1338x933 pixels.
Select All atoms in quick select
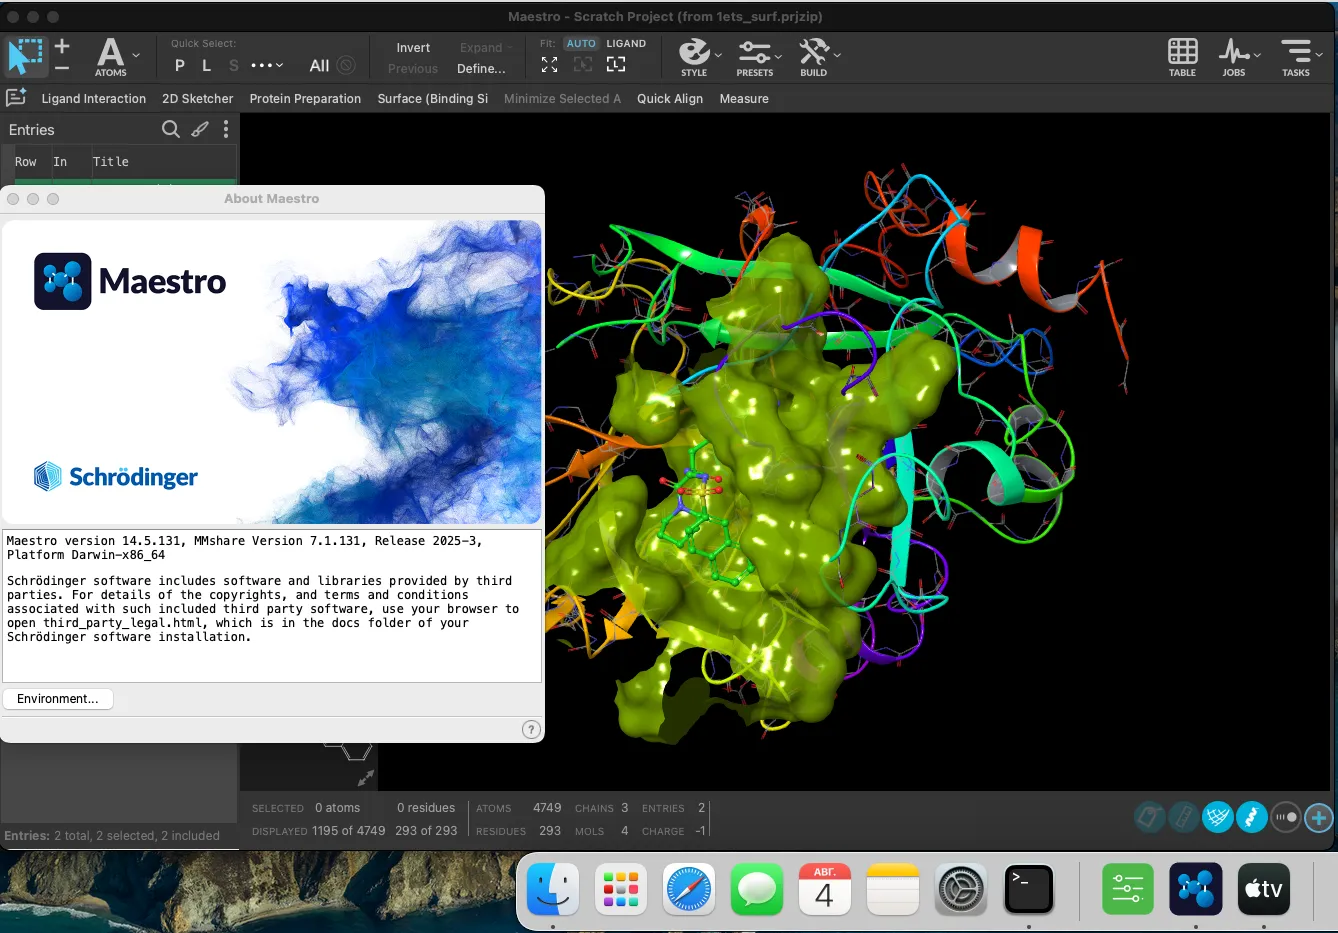tap(319, 66)
